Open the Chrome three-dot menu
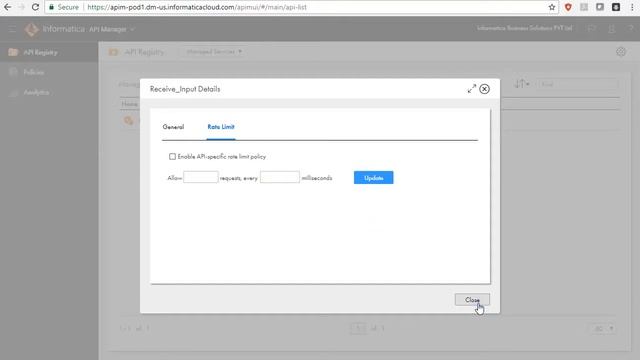The width and height of the screenshot is (640, 360). tap(632, 7)
